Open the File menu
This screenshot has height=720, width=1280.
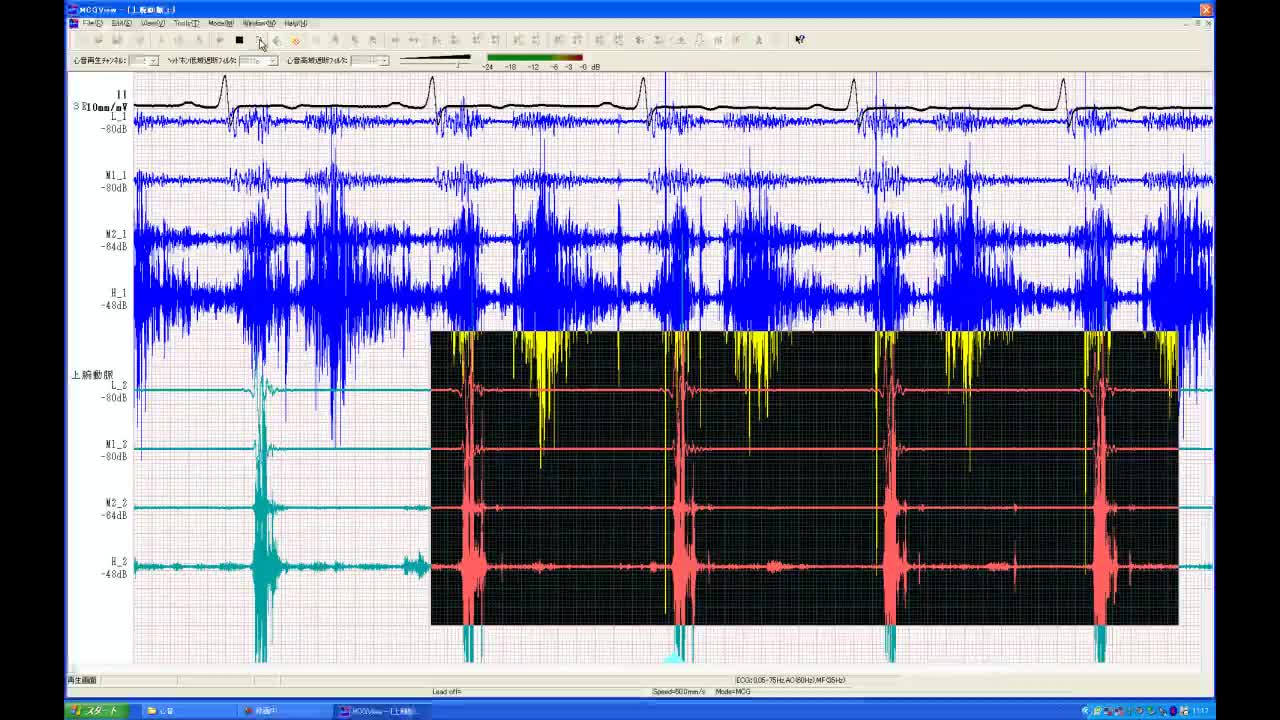[92, 23]
